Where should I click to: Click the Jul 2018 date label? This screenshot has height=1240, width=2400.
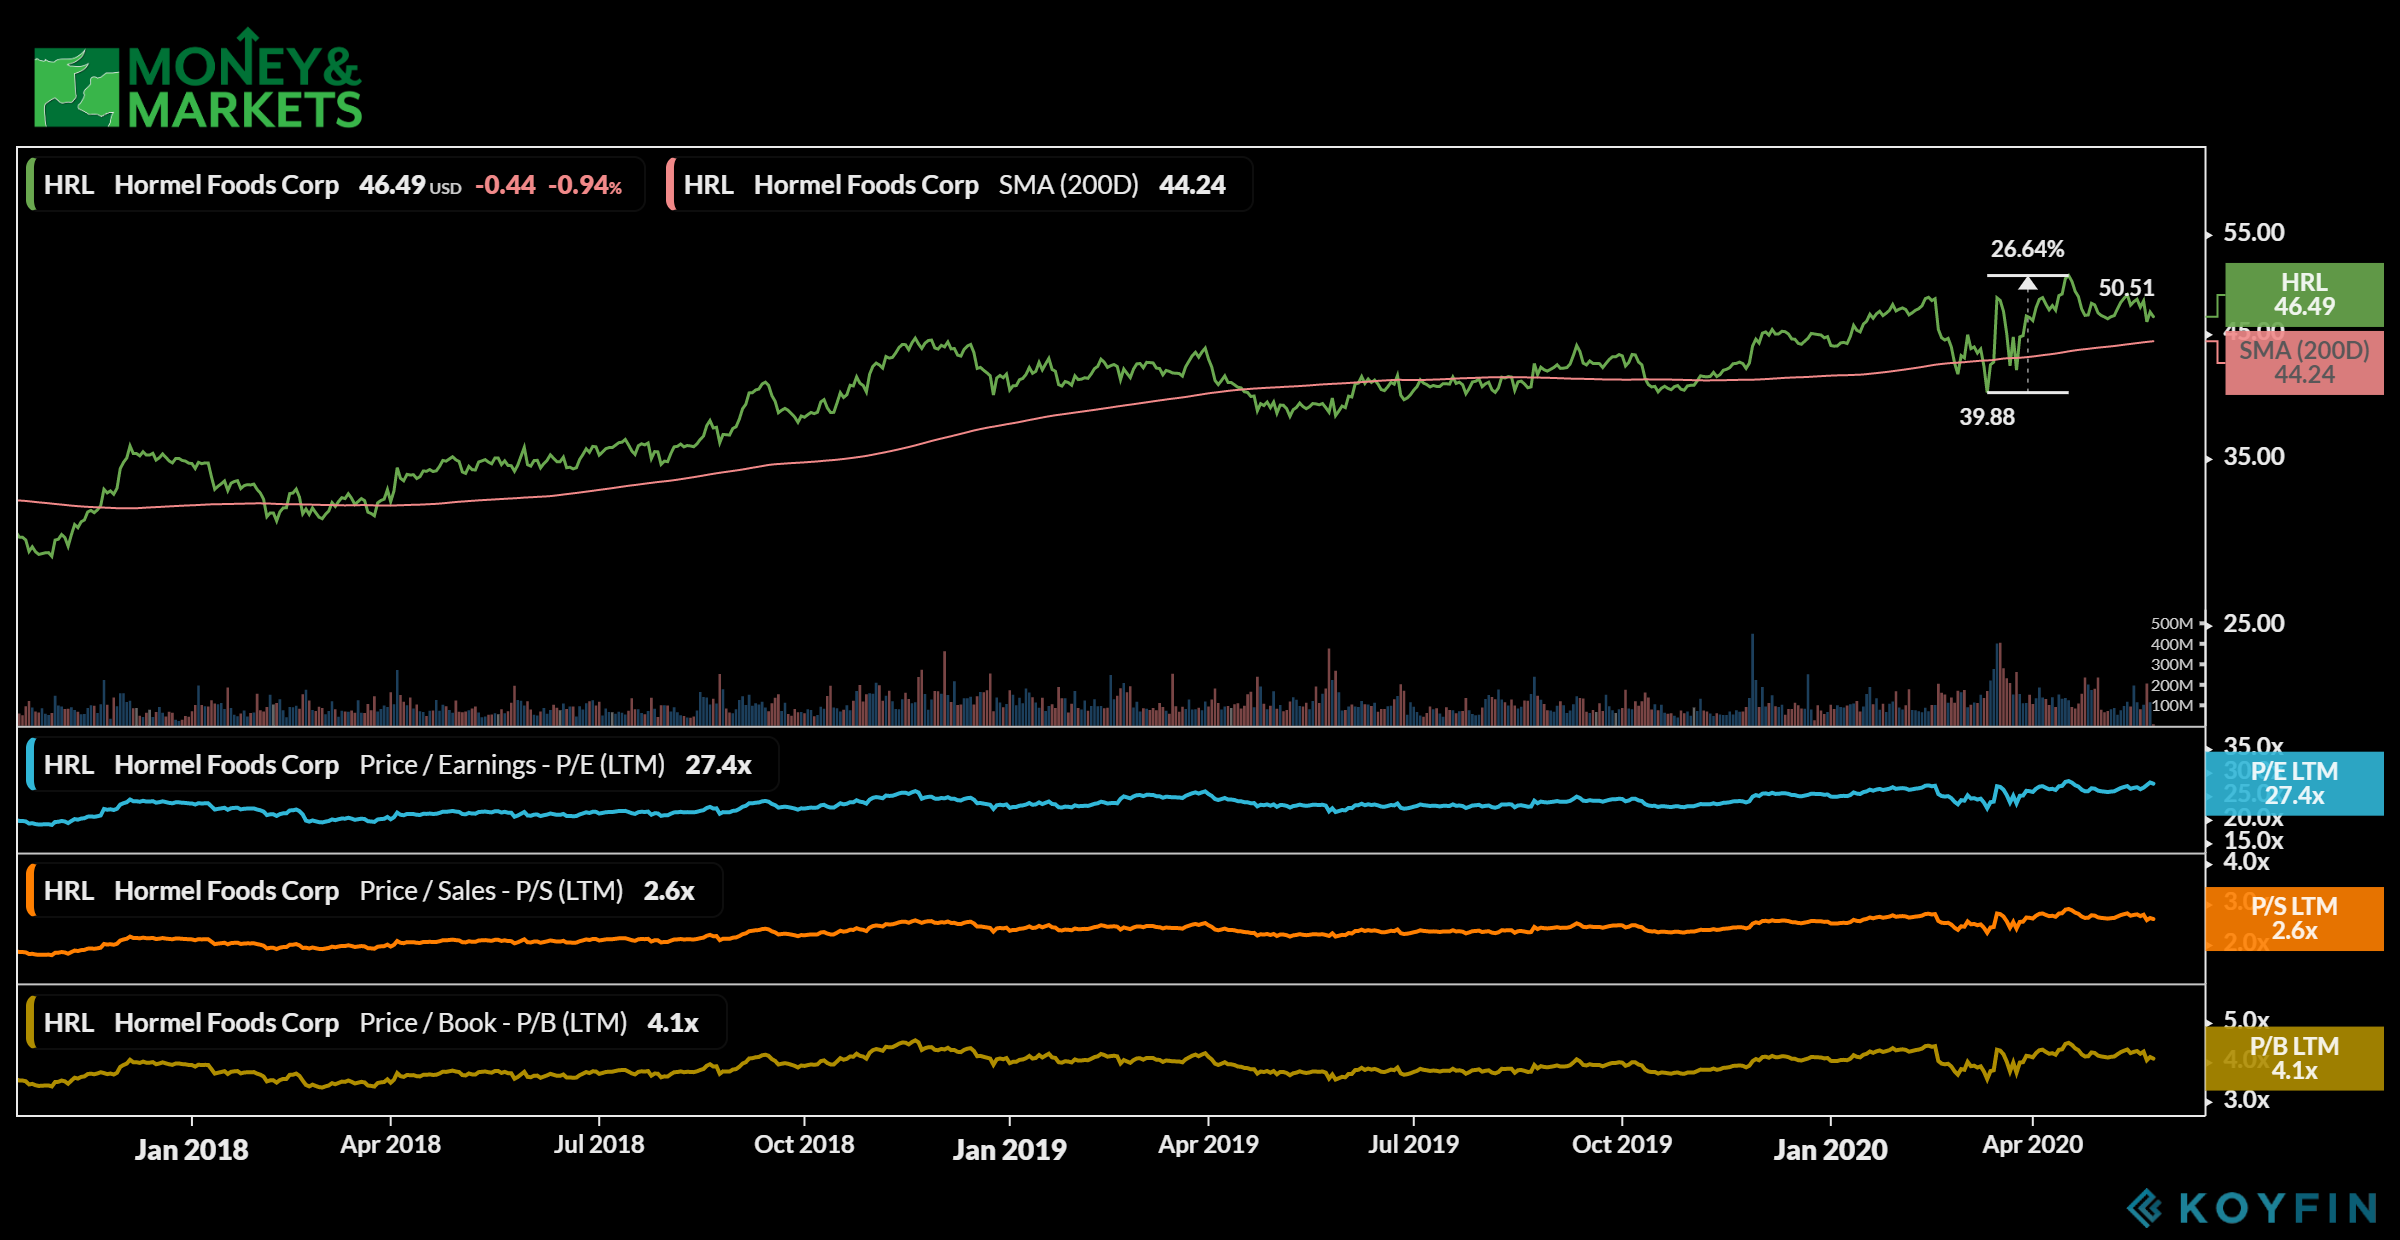point(599,1145)
